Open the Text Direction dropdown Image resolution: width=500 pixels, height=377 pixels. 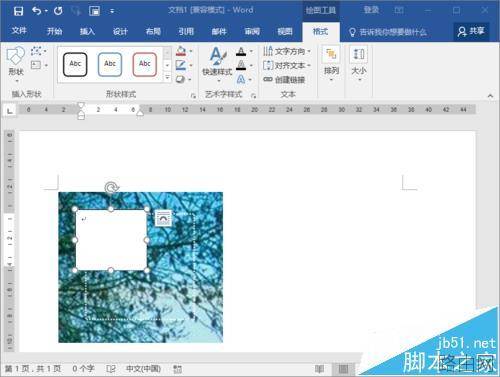pos(287,51)
